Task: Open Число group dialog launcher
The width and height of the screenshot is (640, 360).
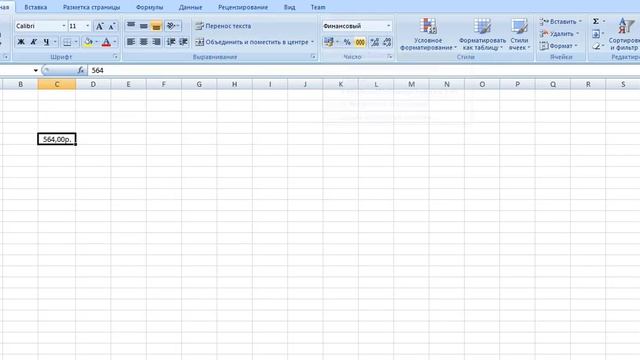Action: (390, 57)
